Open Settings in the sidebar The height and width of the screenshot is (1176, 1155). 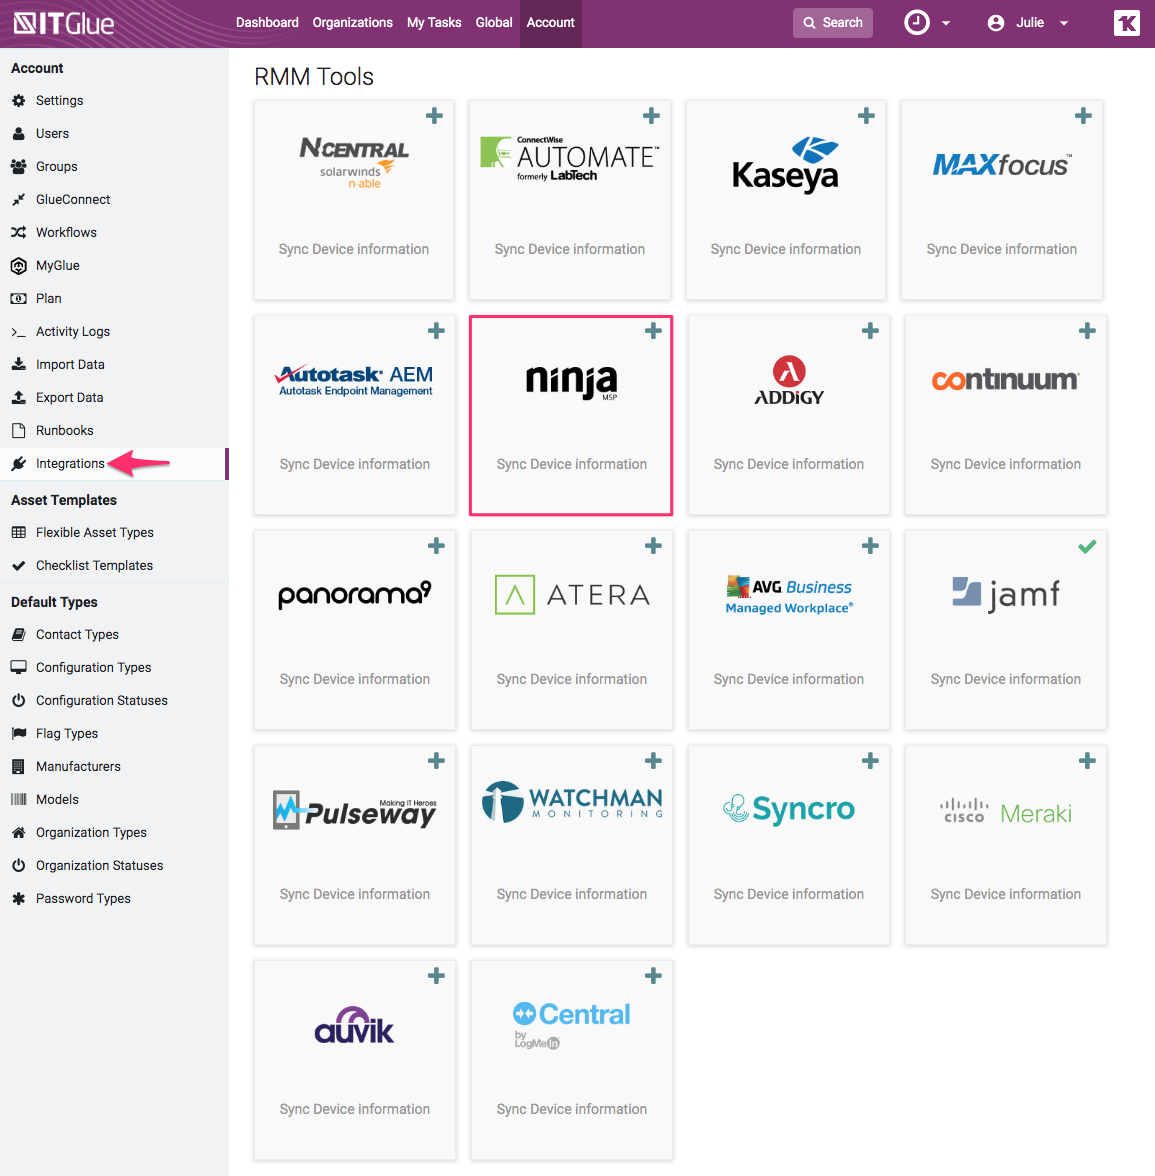[59, 100]
